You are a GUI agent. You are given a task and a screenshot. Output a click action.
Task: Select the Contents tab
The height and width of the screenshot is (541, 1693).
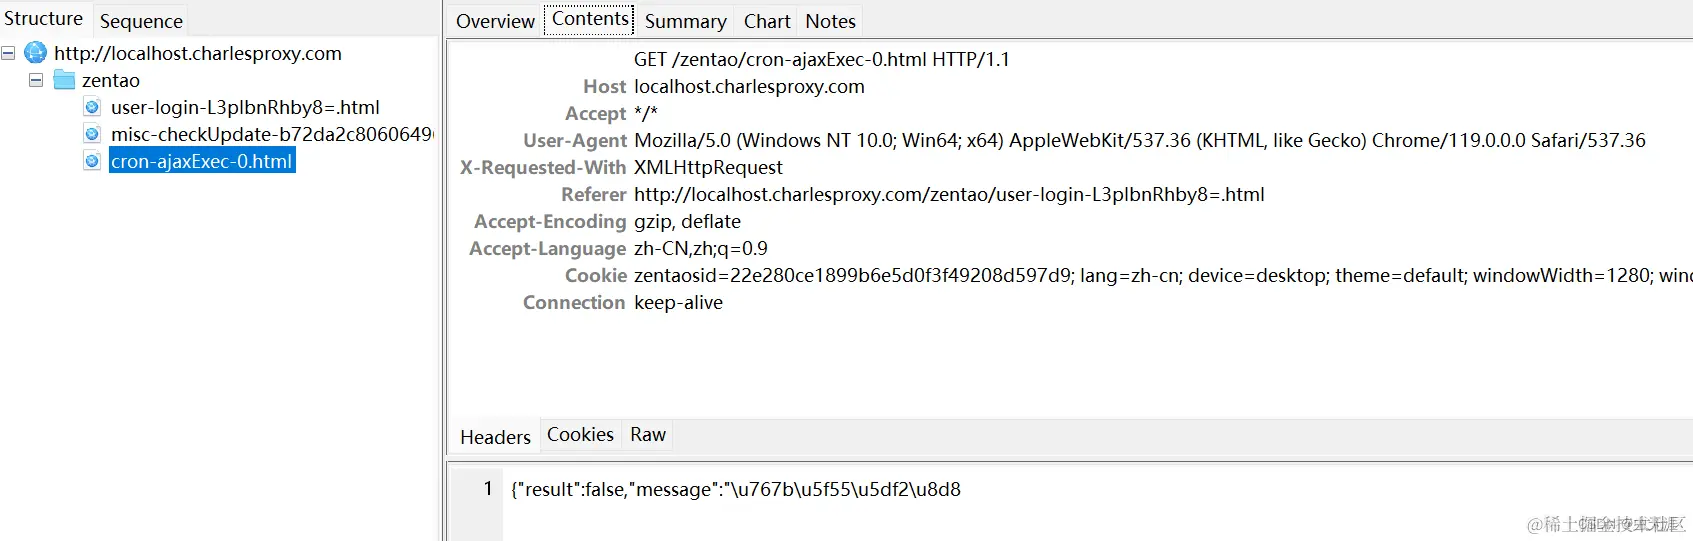tap(590, 19)
